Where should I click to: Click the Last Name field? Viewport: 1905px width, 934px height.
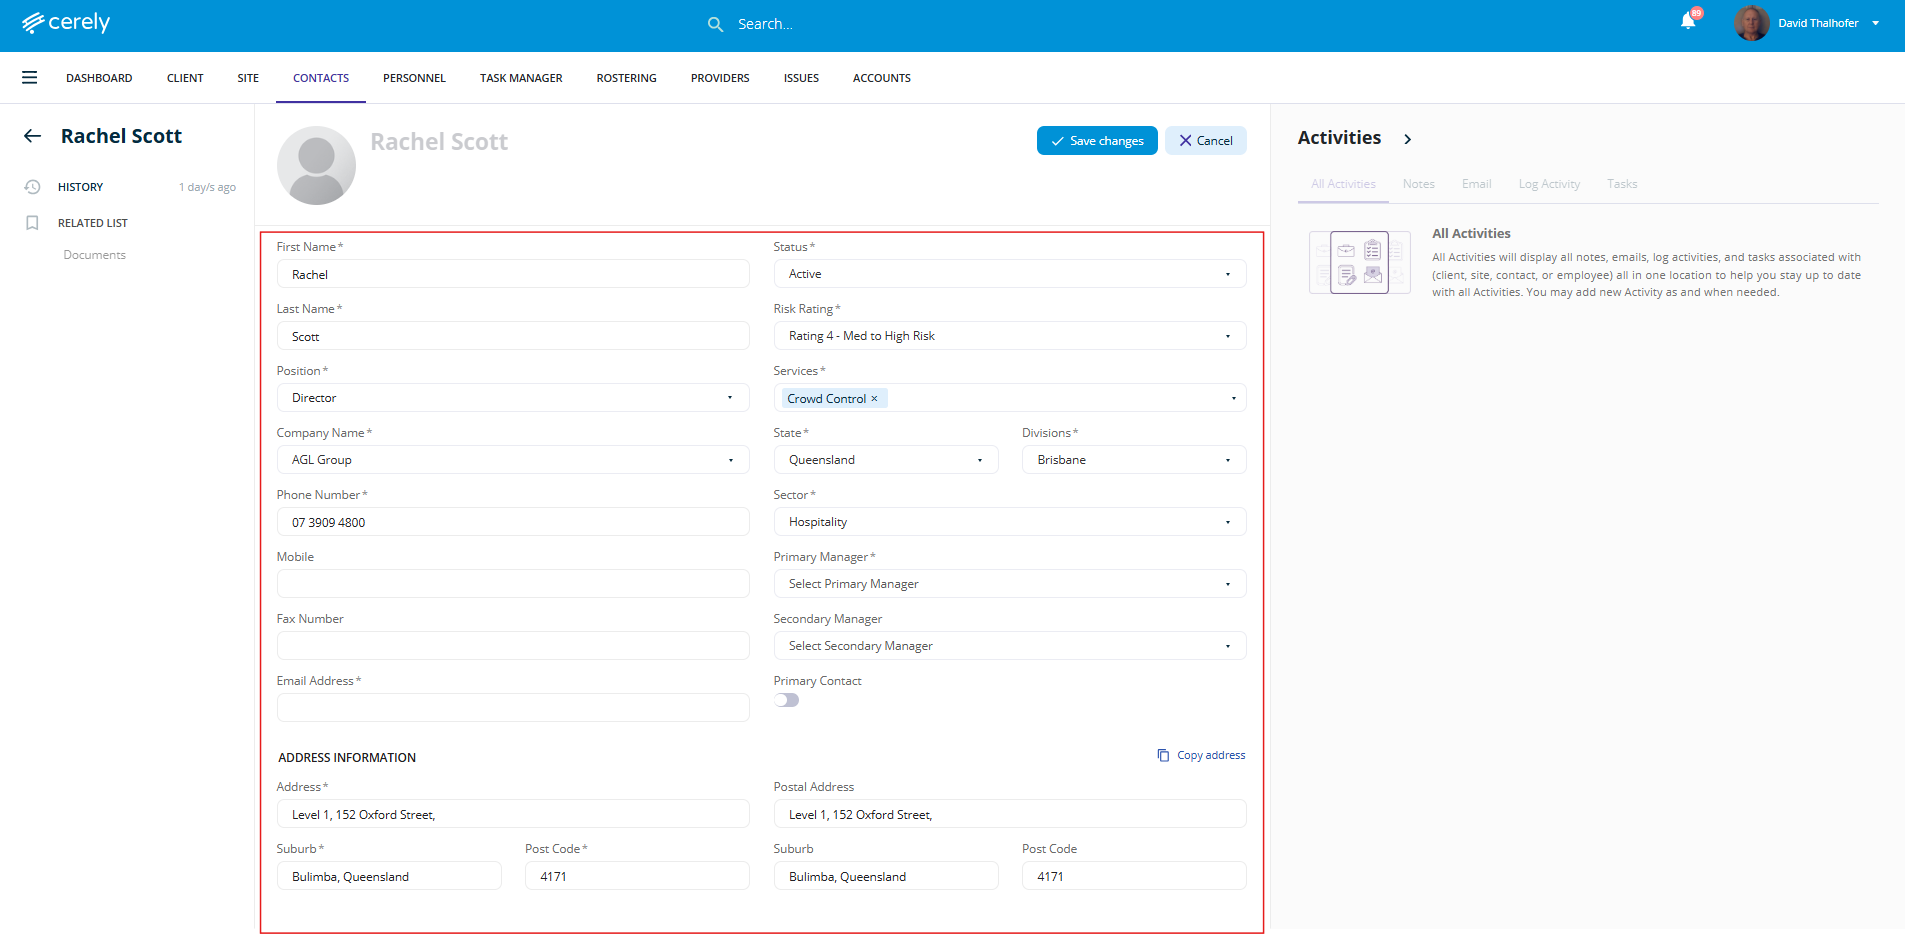click(x=513, y=336)
